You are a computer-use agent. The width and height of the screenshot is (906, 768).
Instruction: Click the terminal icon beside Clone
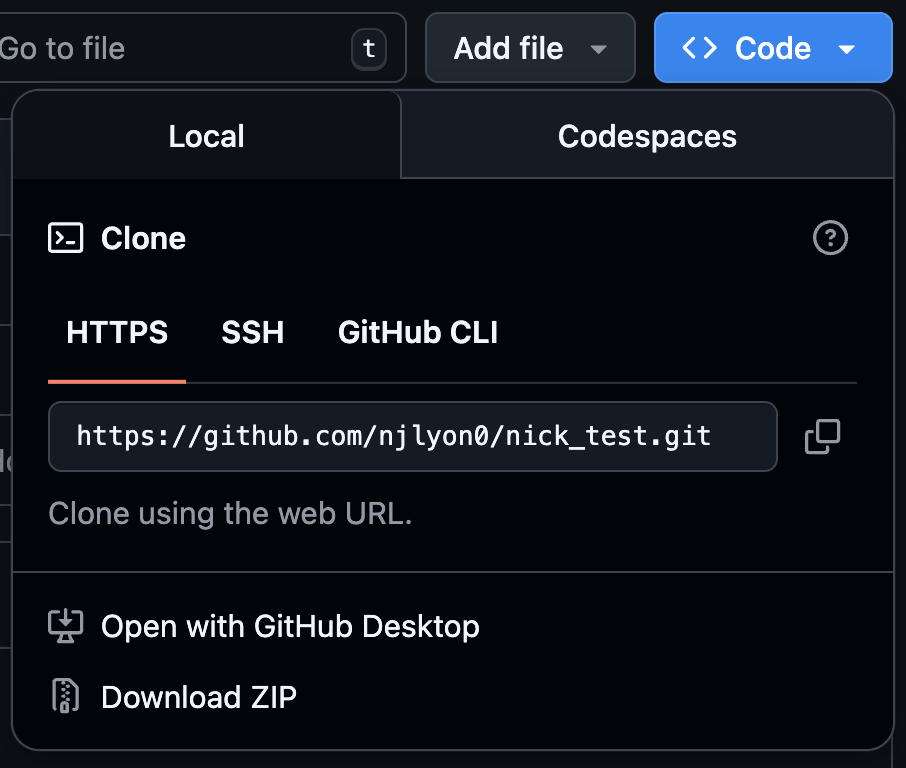(65, 238)
